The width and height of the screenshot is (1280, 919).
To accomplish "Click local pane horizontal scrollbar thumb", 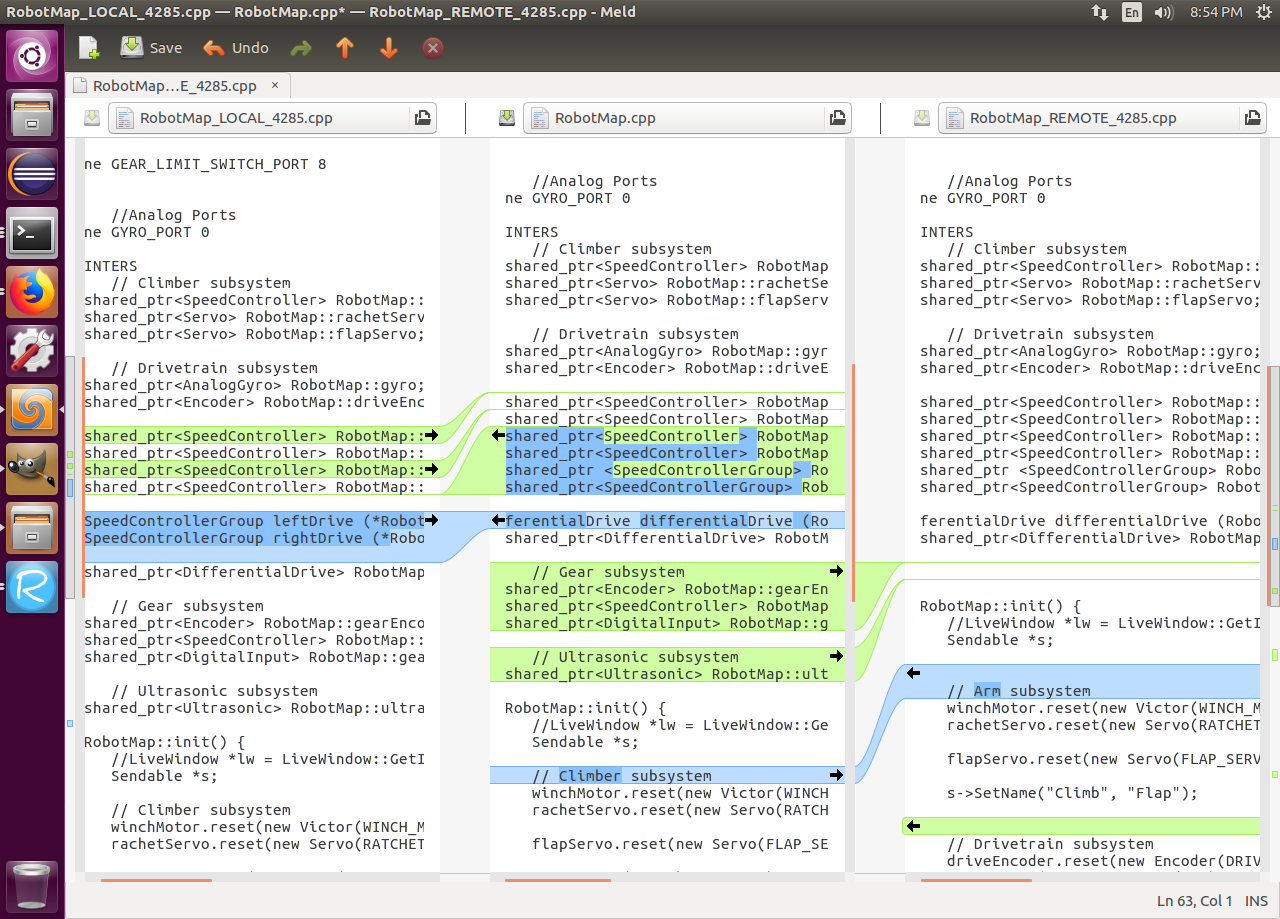I will [x=156, y=880].
